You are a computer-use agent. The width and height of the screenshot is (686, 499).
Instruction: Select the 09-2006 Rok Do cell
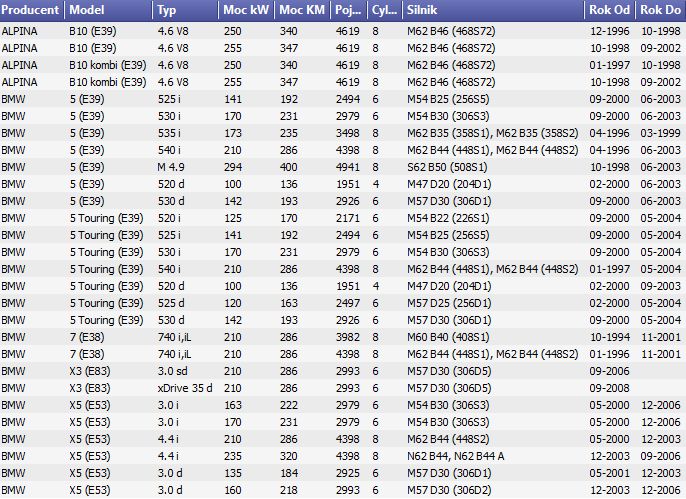coord(661,456)
